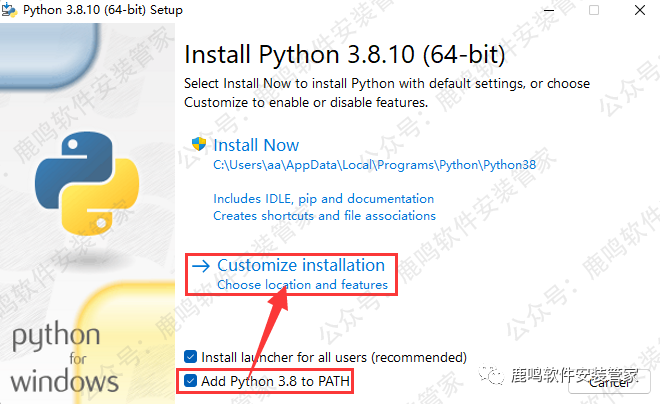Click the Install Python 3.8.10 heading
Viewport: 660px width, 404px height.
[x=345, y=53]
